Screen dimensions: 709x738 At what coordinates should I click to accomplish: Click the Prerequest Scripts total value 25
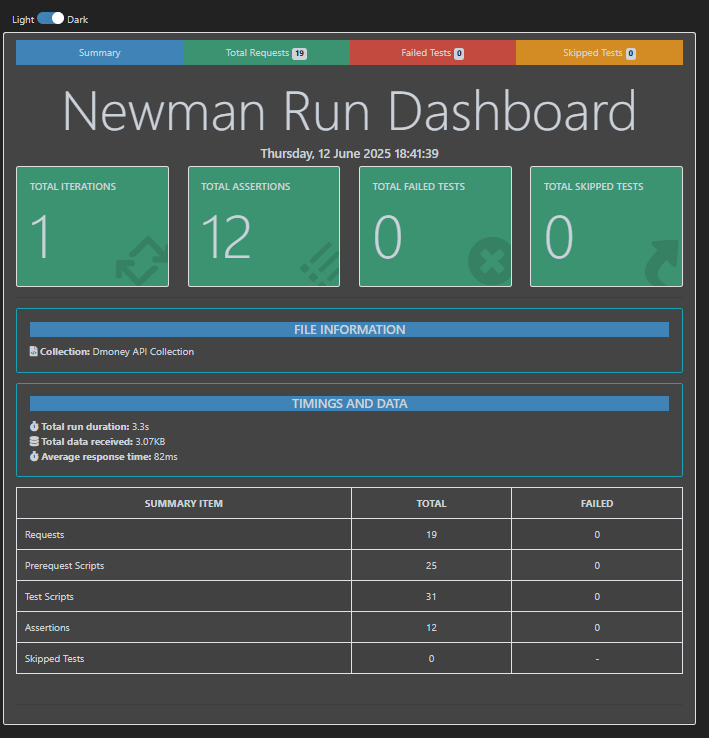pyautogui.click(x=431, y=565)
